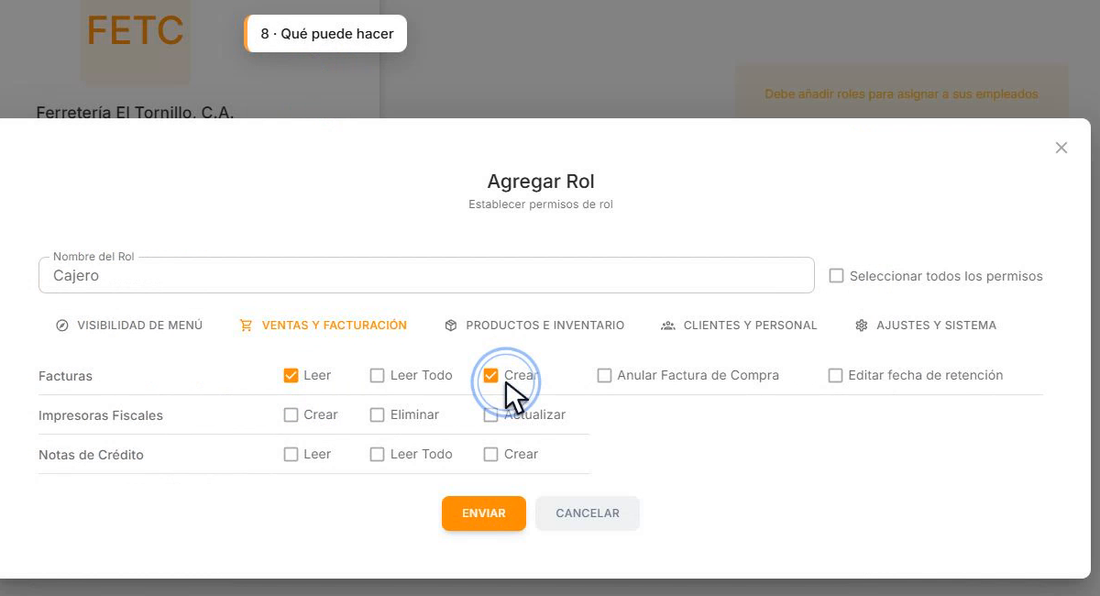Switch to Clientes y Personal tab

(x=739, y=325)
